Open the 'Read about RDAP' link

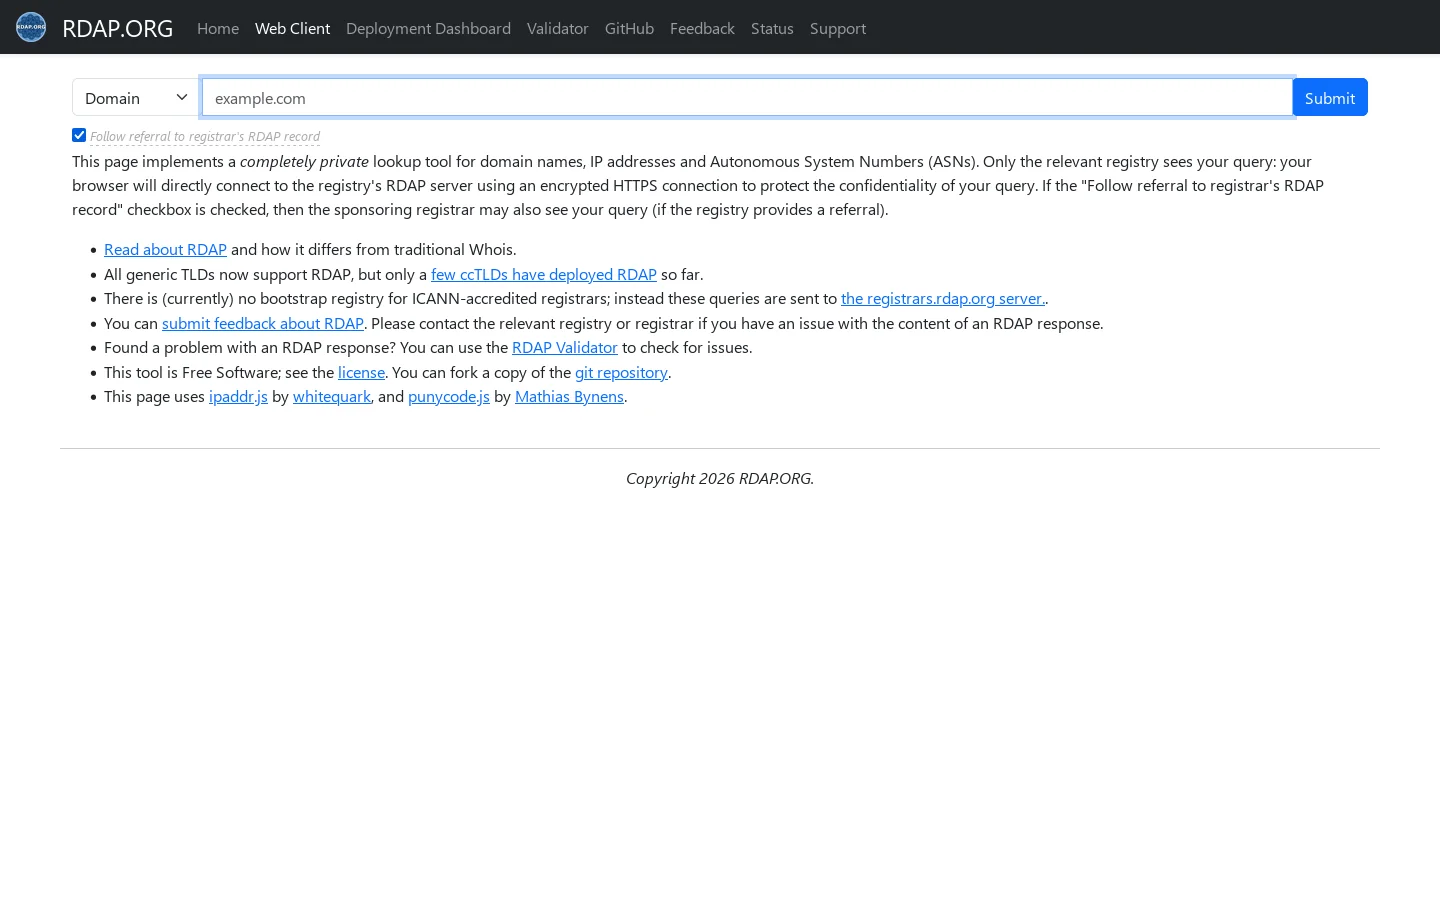pyautogui.click(x=165, y=249)
